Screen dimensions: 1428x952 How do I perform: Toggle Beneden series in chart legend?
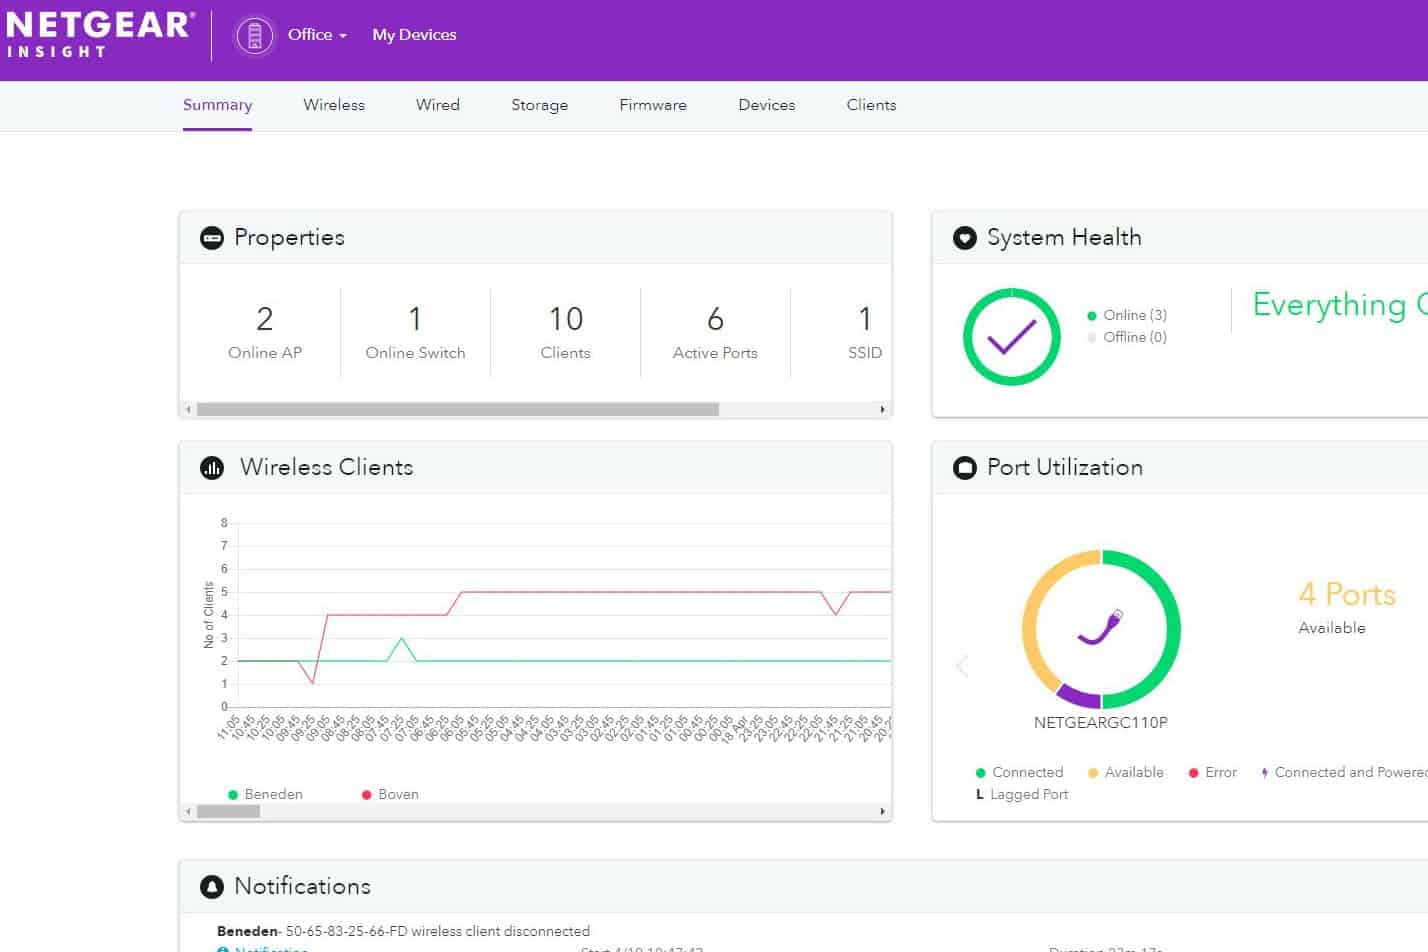(265, 794)
